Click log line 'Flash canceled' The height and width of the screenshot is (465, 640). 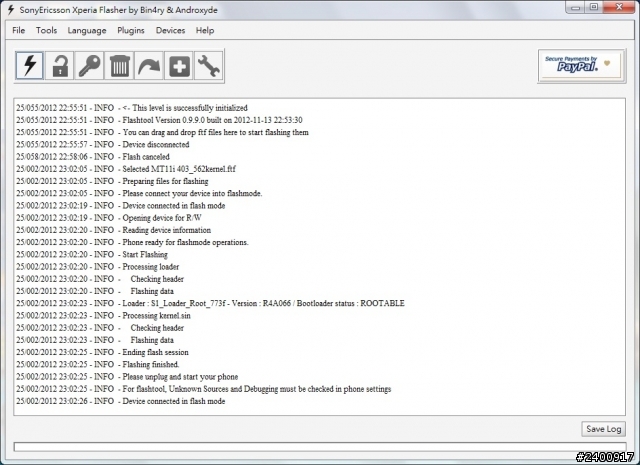point(93,157)
